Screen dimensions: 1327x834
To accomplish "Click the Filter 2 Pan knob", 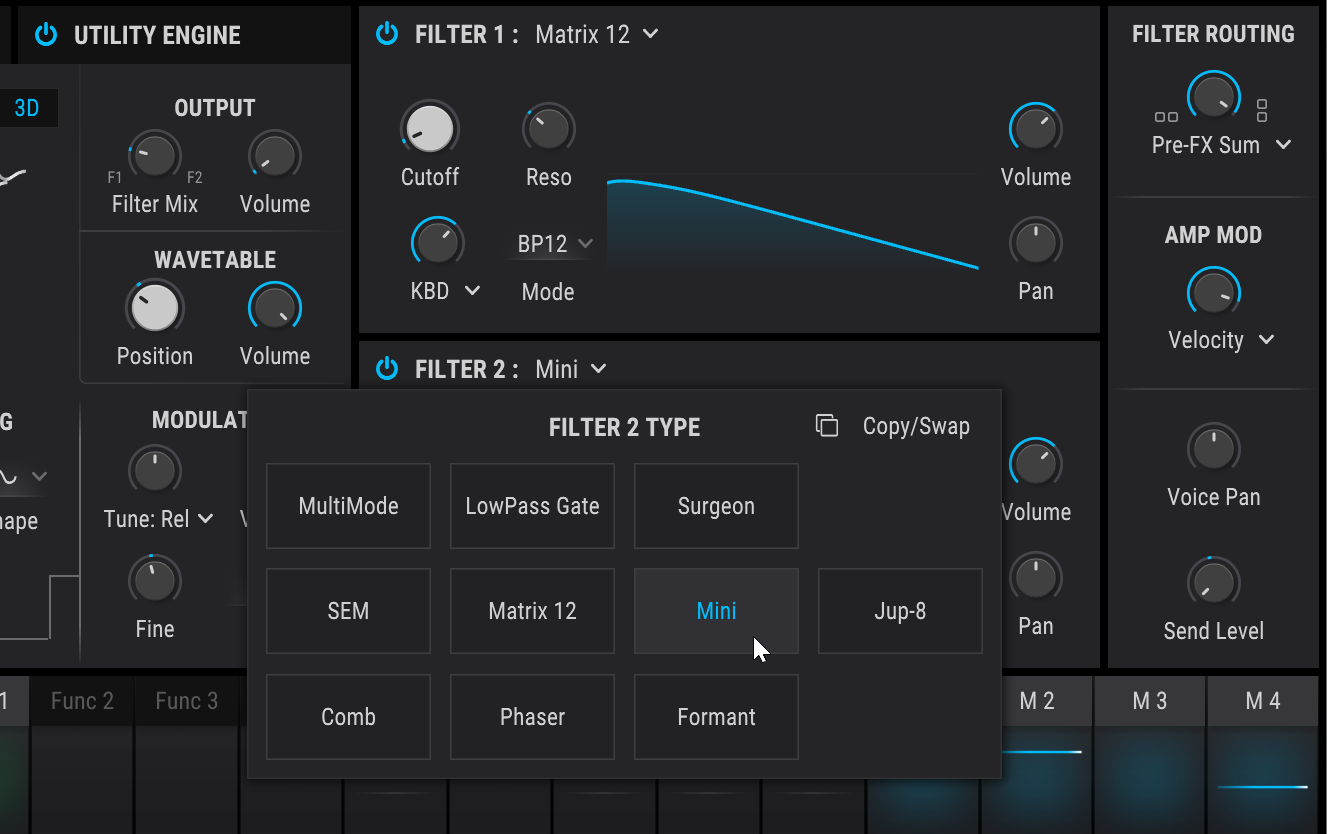I will tap(1036, 578).
